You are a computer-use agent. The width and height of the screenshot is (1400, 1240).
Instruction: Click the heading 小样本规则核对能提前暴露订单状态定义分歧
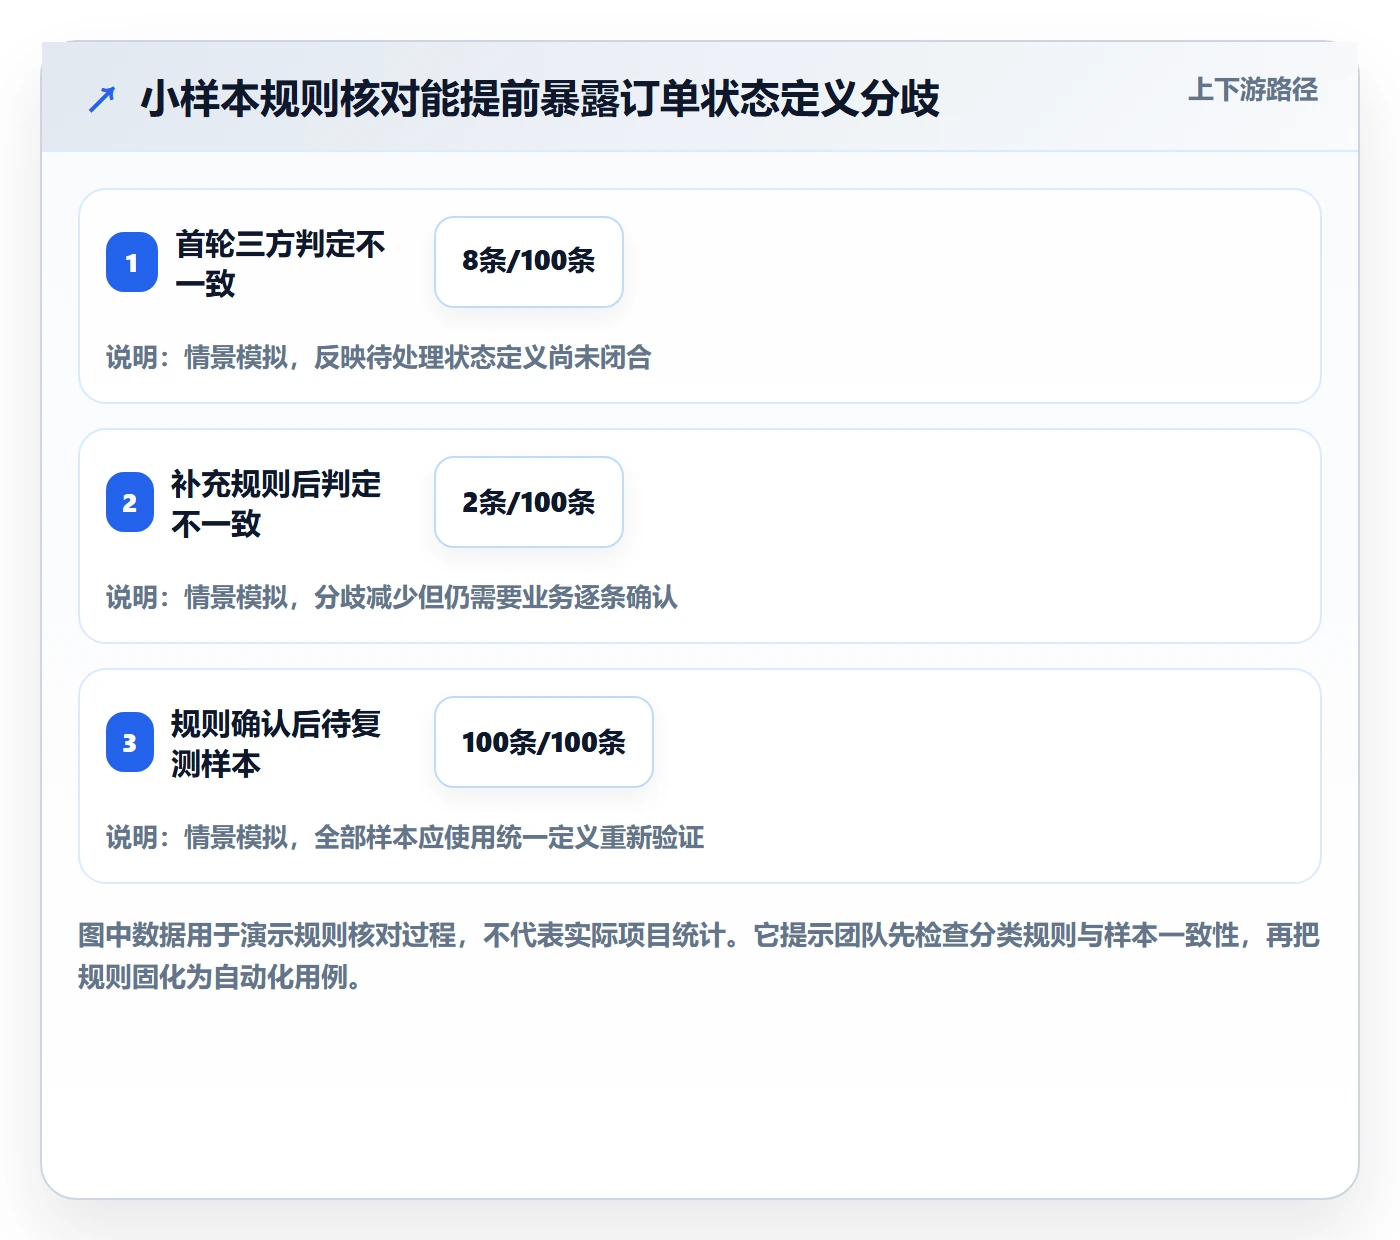[540, 99]
